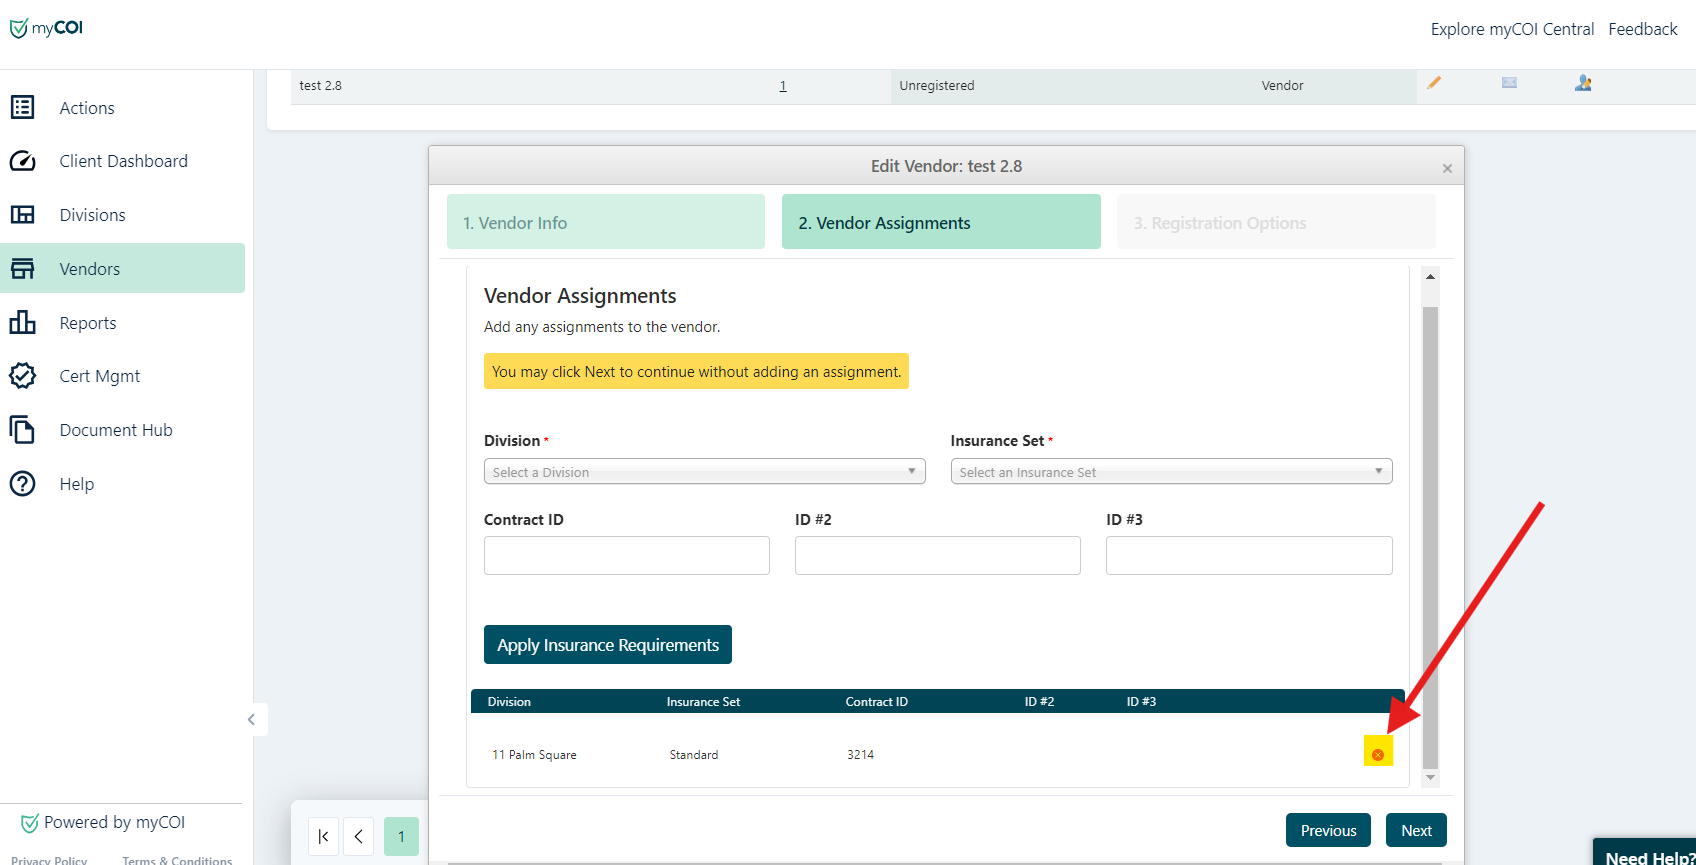This screenshot has width=1696, height=865.
Task: Click the Next button
Action: point(1416,830)
